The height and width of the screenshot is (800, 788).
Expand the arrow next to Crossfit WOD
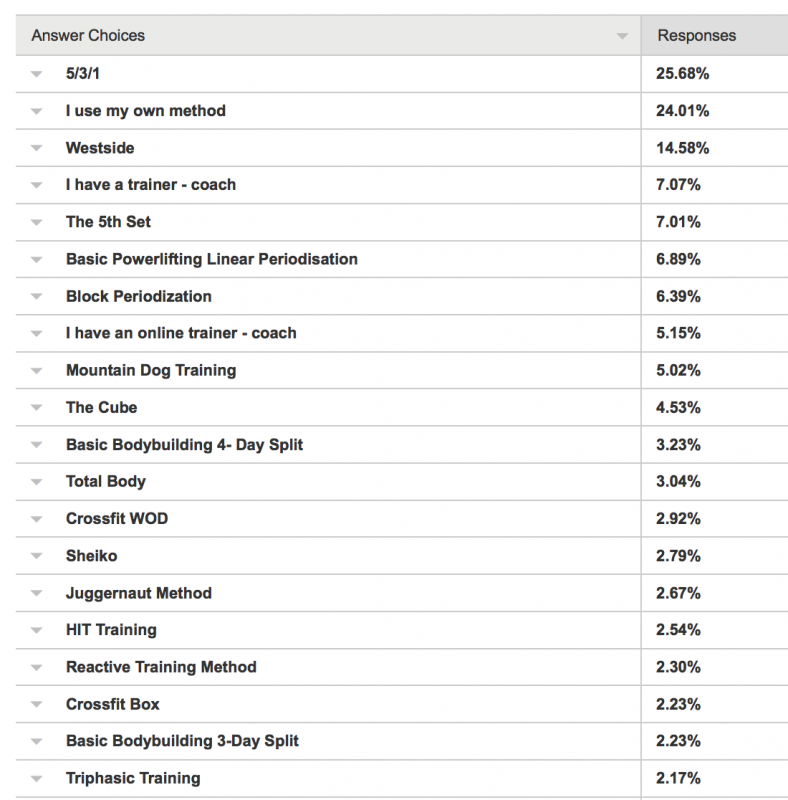[x=36, y=519]
